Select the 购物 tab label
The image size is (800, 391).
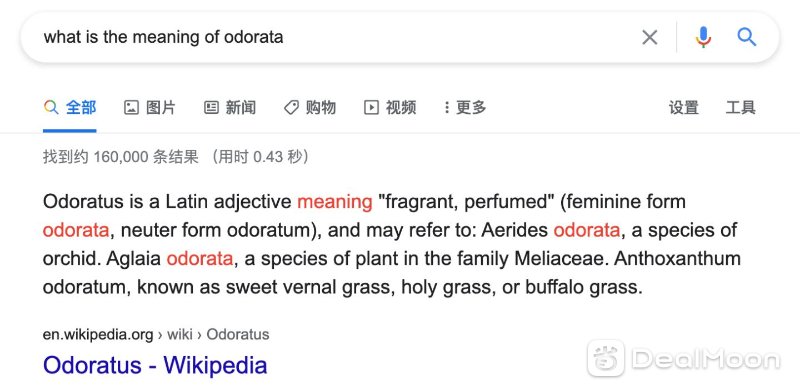click(321, 107)
